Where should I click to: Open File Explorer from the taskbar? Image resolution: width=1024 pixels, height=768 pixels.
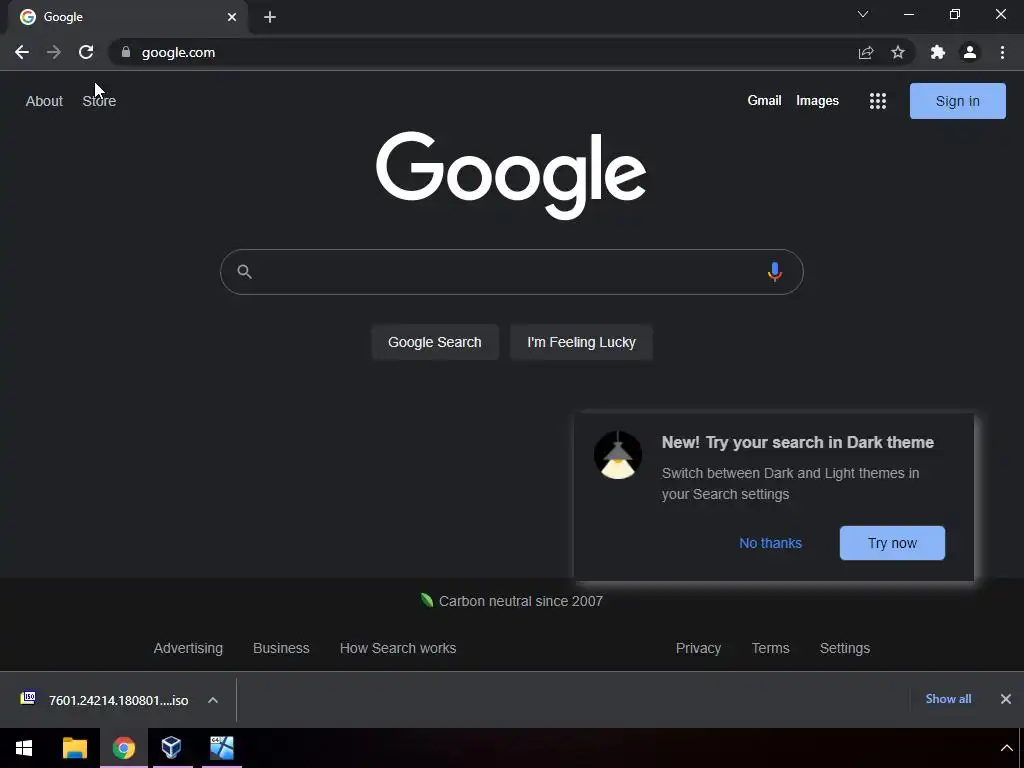point(74,748)
